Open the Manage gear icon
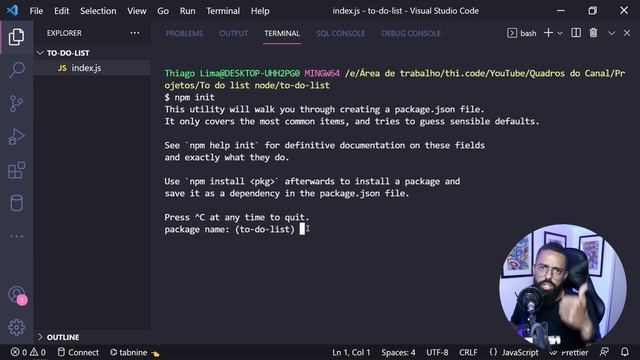Image resolution: width=640 pixels, height=360 pixels. (16, 327)
